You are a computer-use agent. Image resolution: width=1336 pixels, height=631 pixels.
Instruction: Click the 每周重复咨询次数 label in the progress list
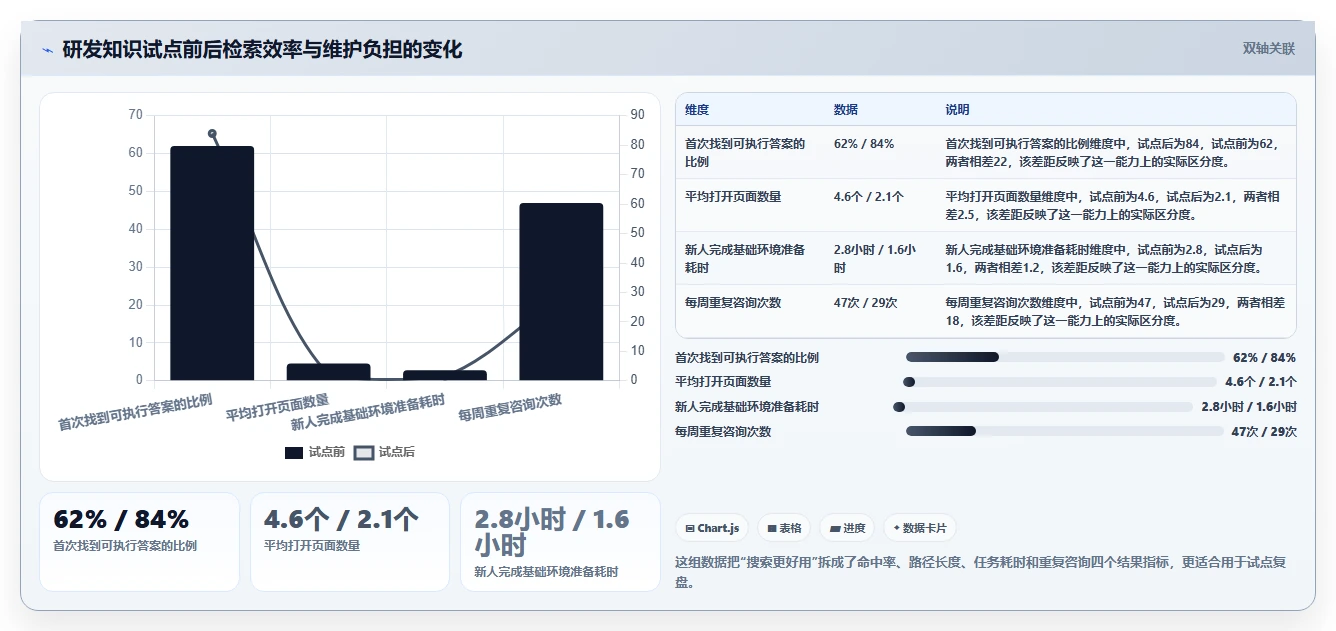[x=723, y=431]
